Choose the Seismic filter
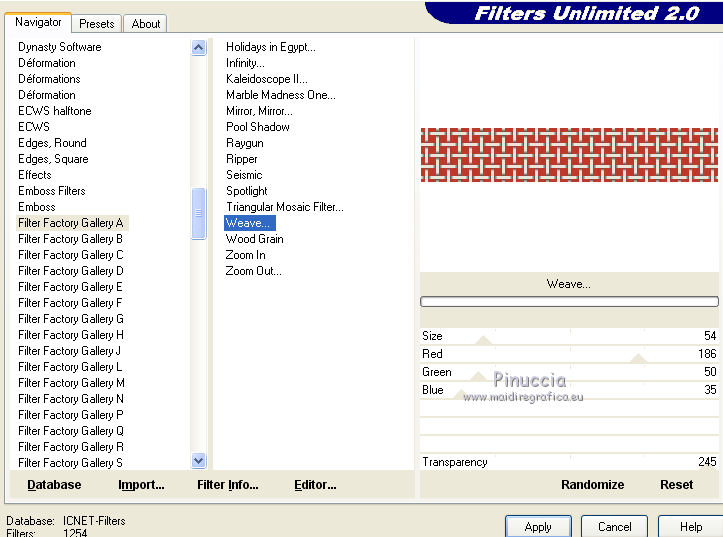The width and height of the screenshot is (723, 537). point(244,175)
